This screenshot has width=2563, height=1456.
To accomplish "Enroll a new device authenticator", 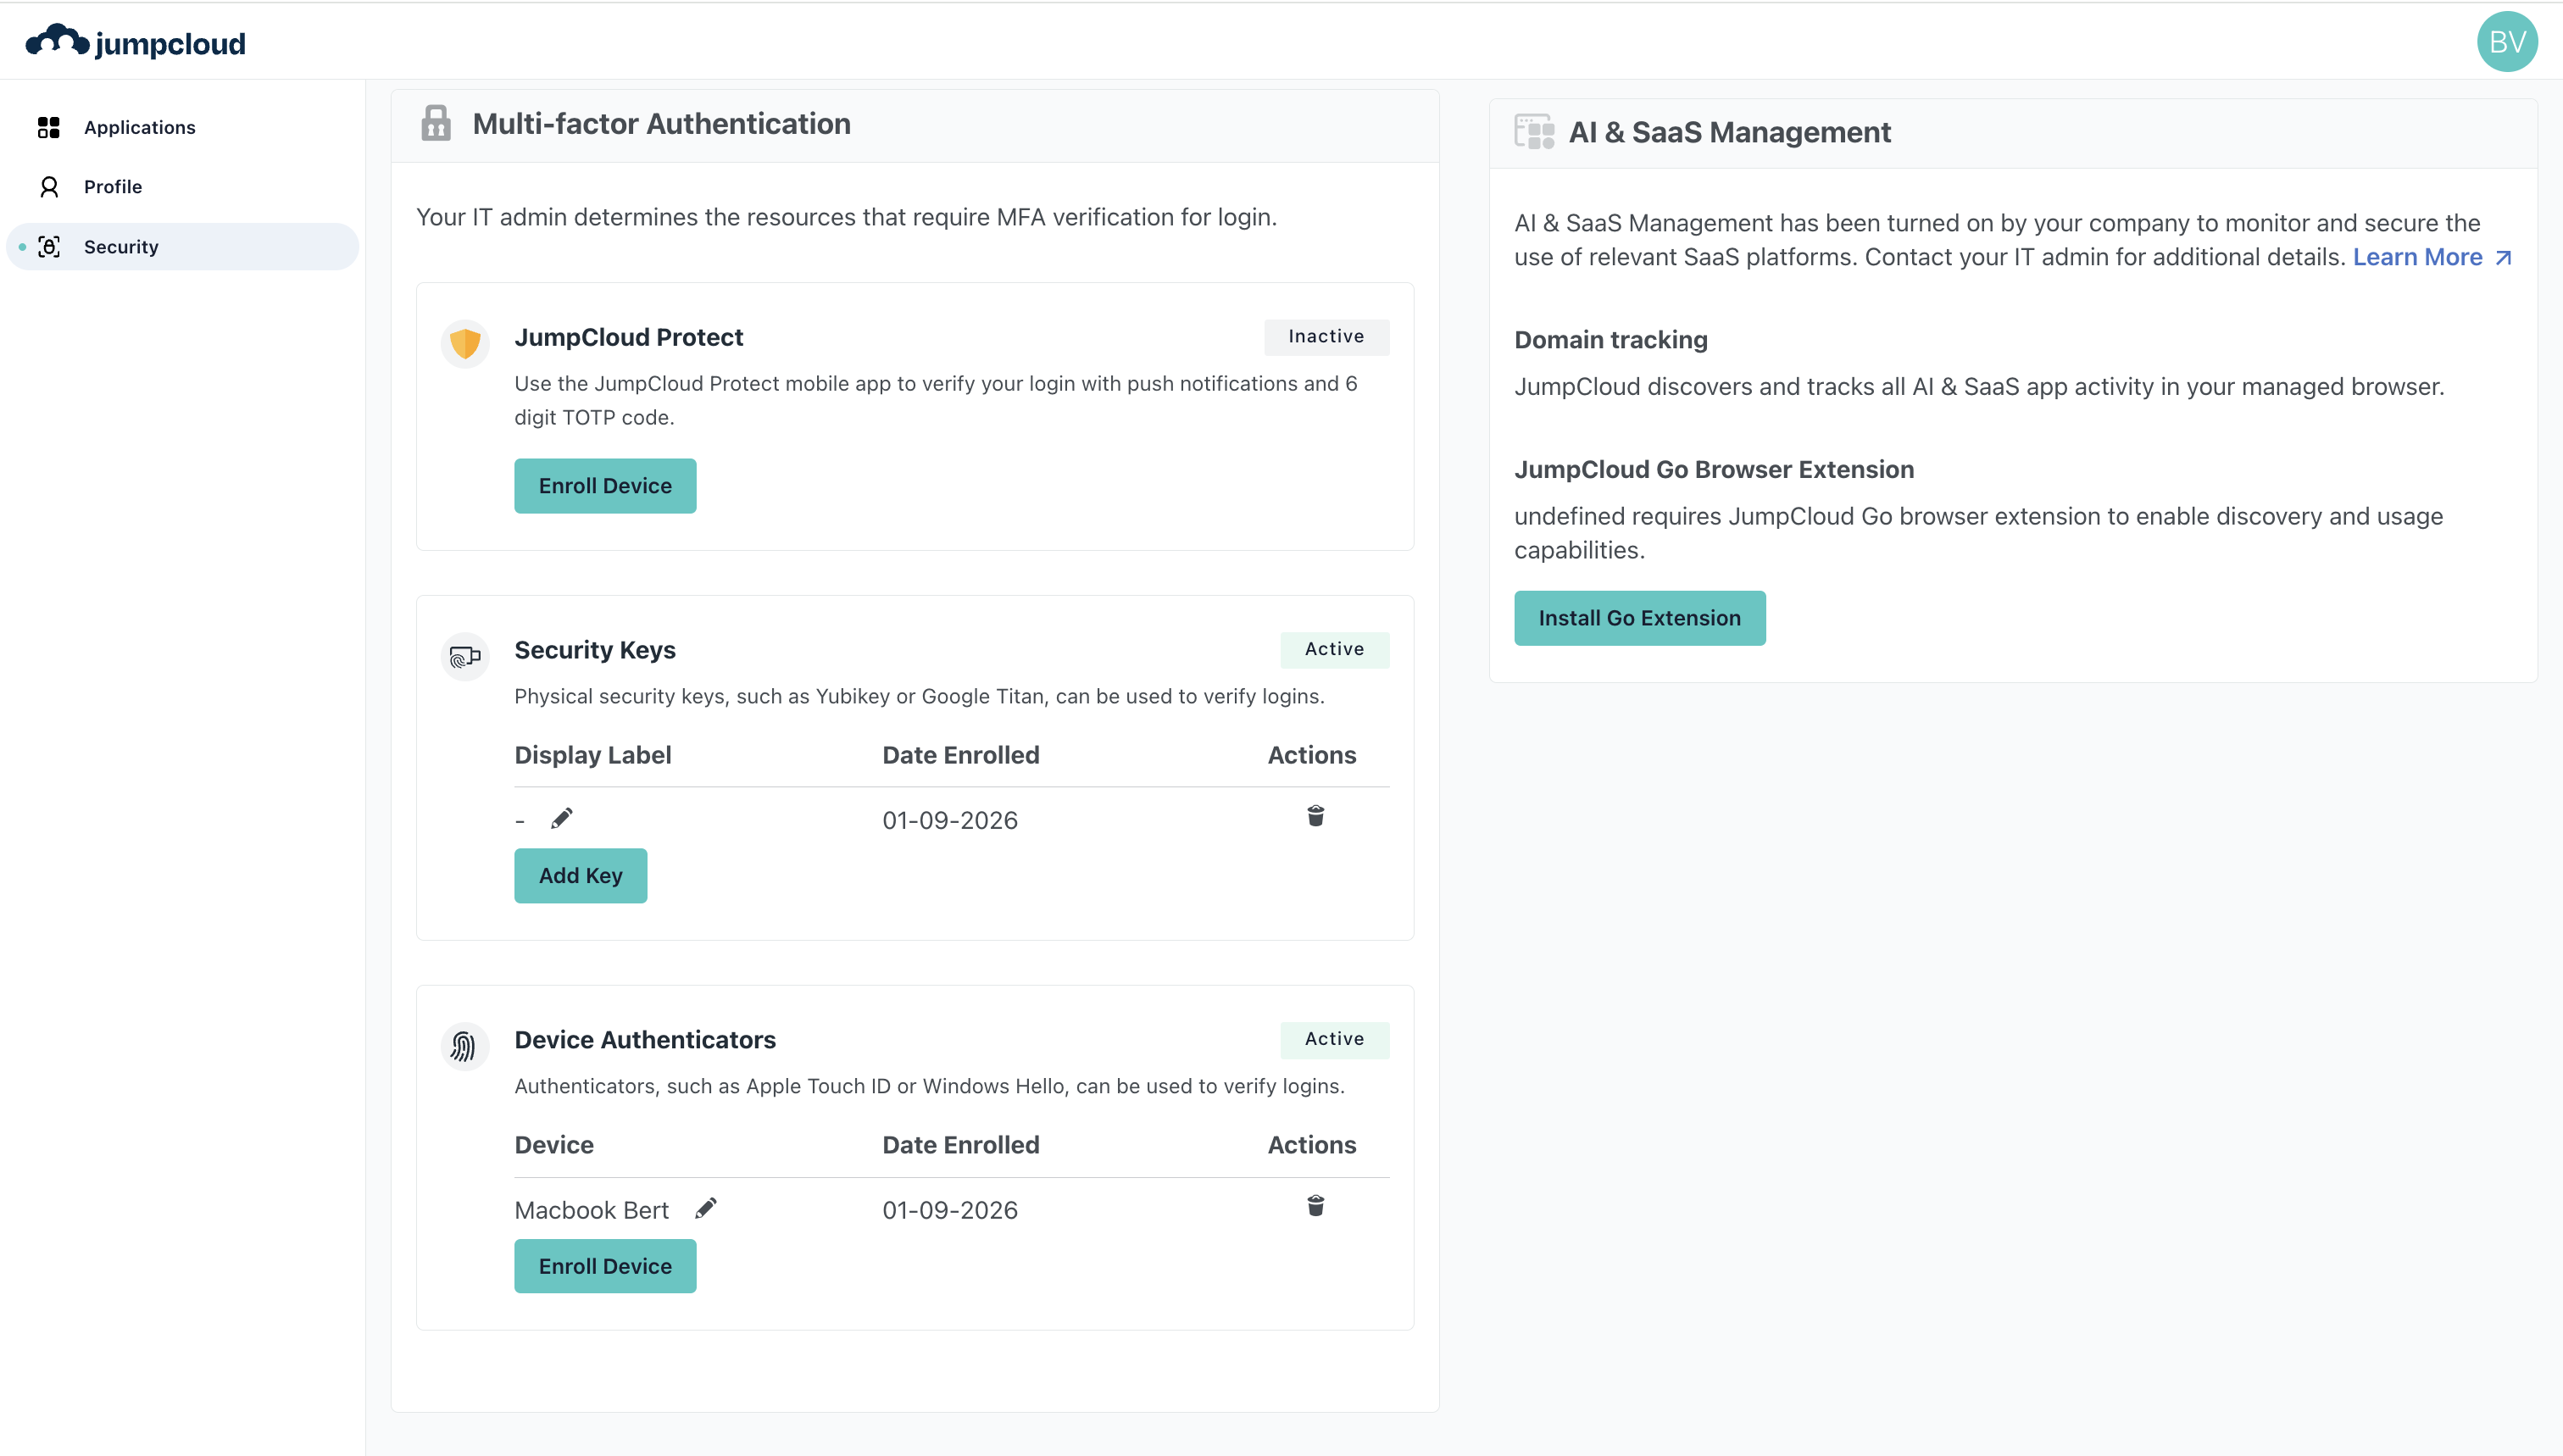I will tap(605, 1266).
